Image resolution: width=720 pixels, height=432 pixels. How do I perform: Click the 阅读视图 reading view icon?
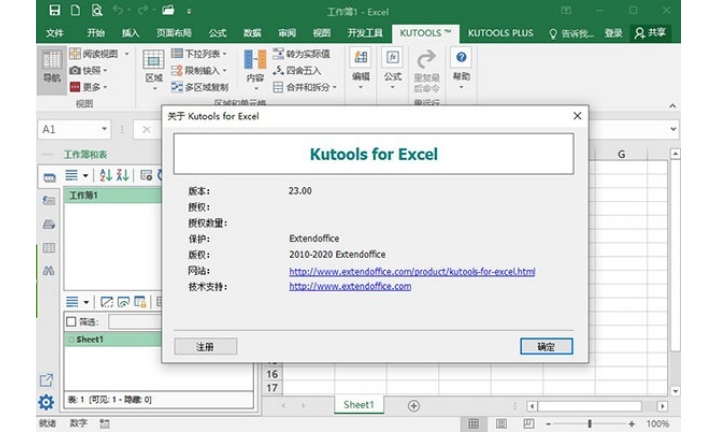click(75, 54)
